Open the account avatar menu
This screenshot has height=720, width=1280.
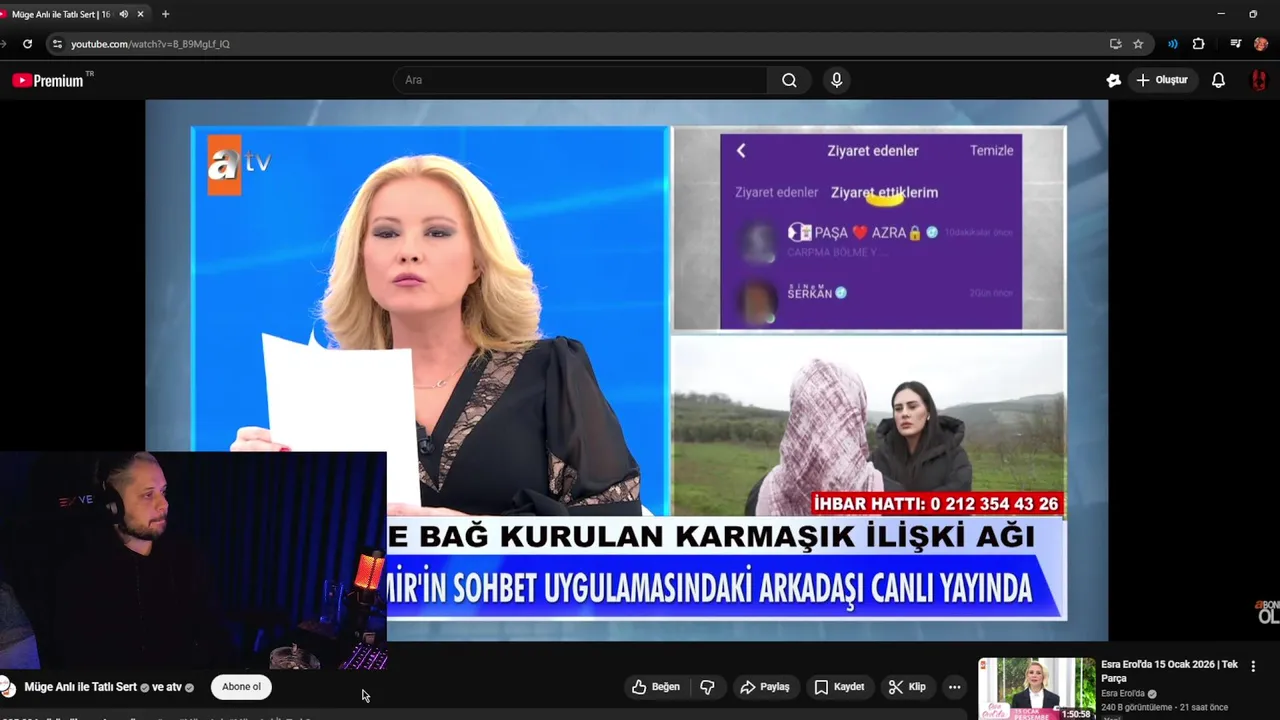click(x=1259, y=80)
